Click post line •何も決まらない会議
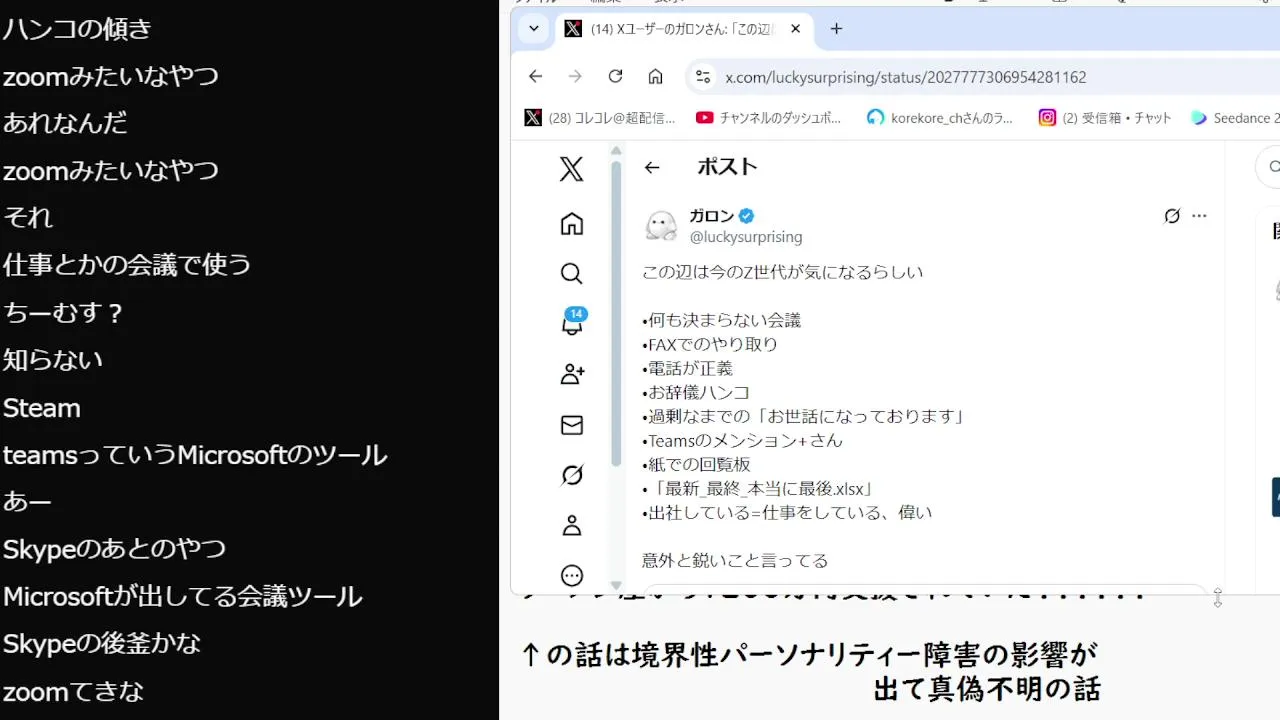Viewport: 1280px width, 720px height. pyautogui.click(x=721, y=320)
